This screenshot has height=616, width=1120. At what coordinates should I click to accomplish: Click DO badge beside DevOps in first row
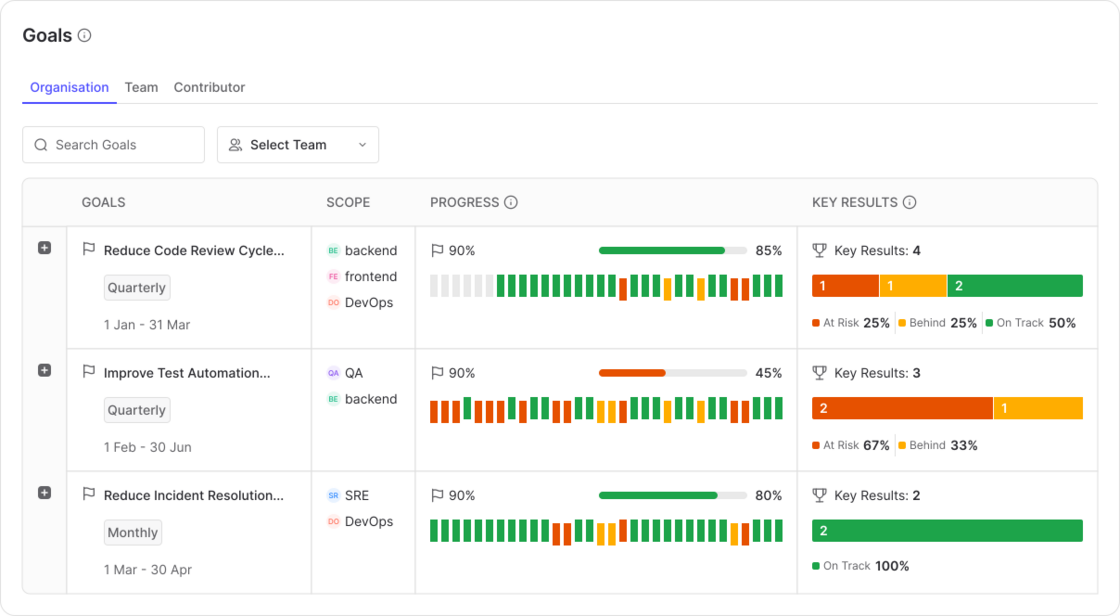[x=333, y=302]
